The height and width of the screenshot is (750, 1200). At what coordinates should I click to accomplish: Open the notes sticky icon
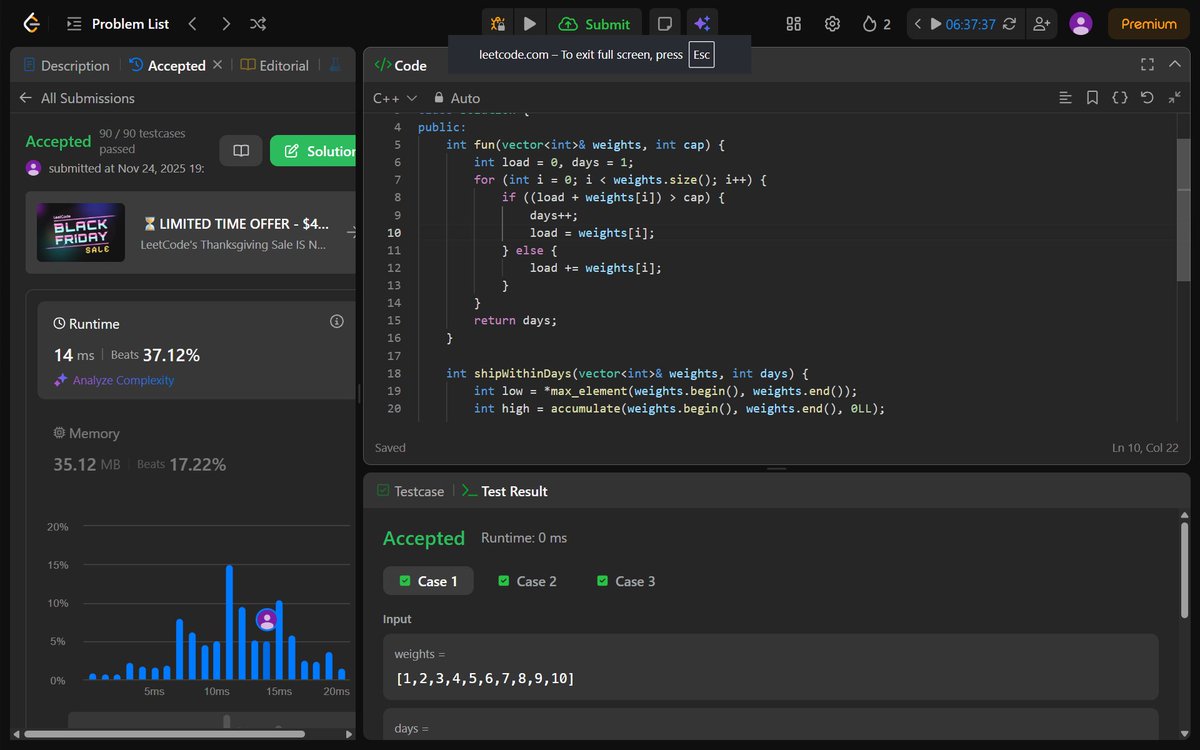[663, 23]
